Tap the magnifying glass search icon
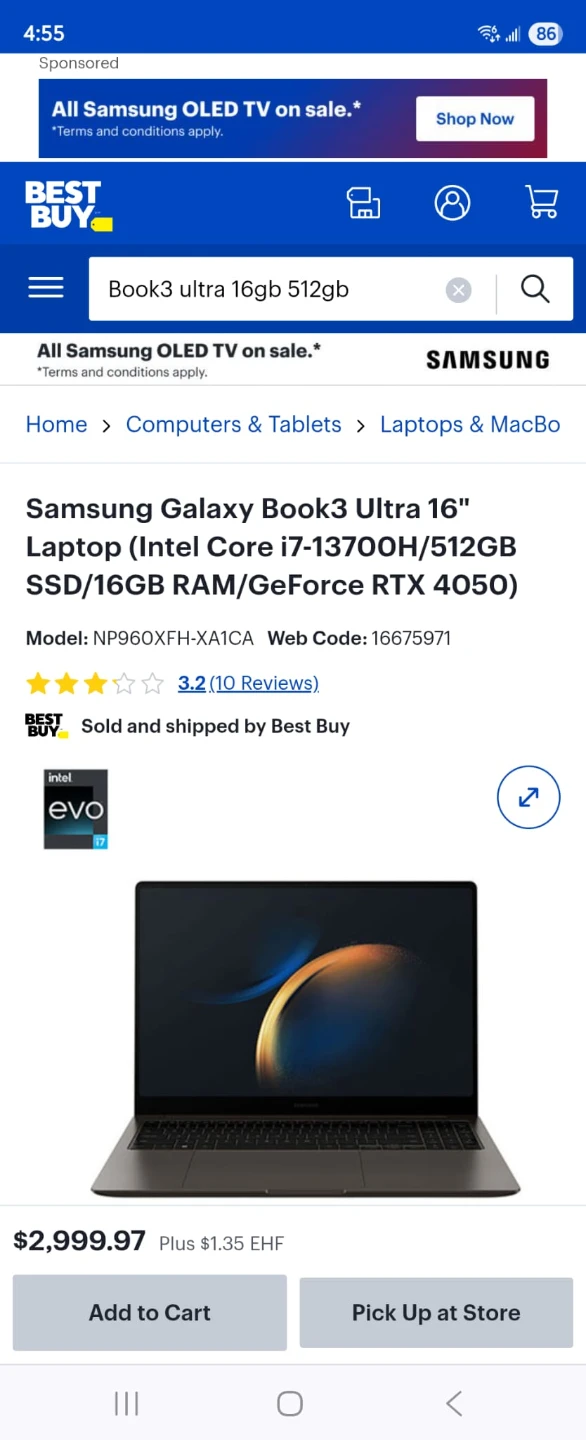This screenshot has height=1440, width=586. coord(535,290)
